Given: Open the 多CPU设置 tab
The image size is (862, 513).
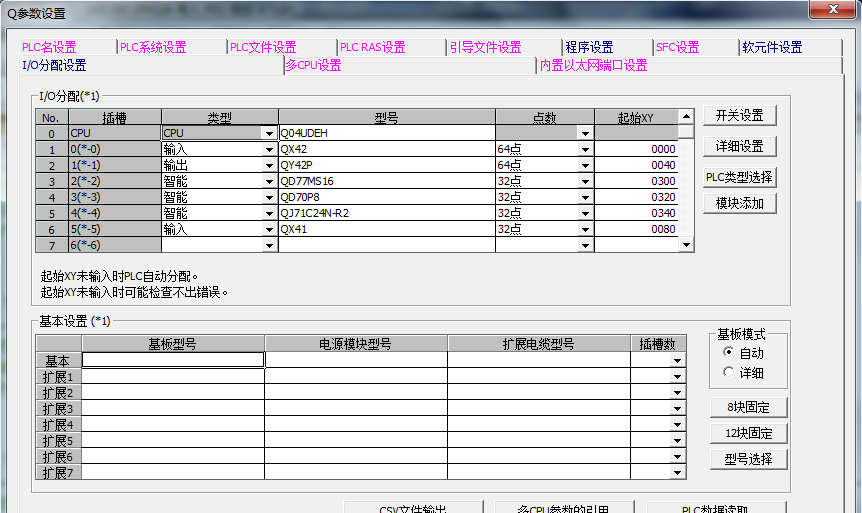Looking at the screenshot, I should pos(313,65).
